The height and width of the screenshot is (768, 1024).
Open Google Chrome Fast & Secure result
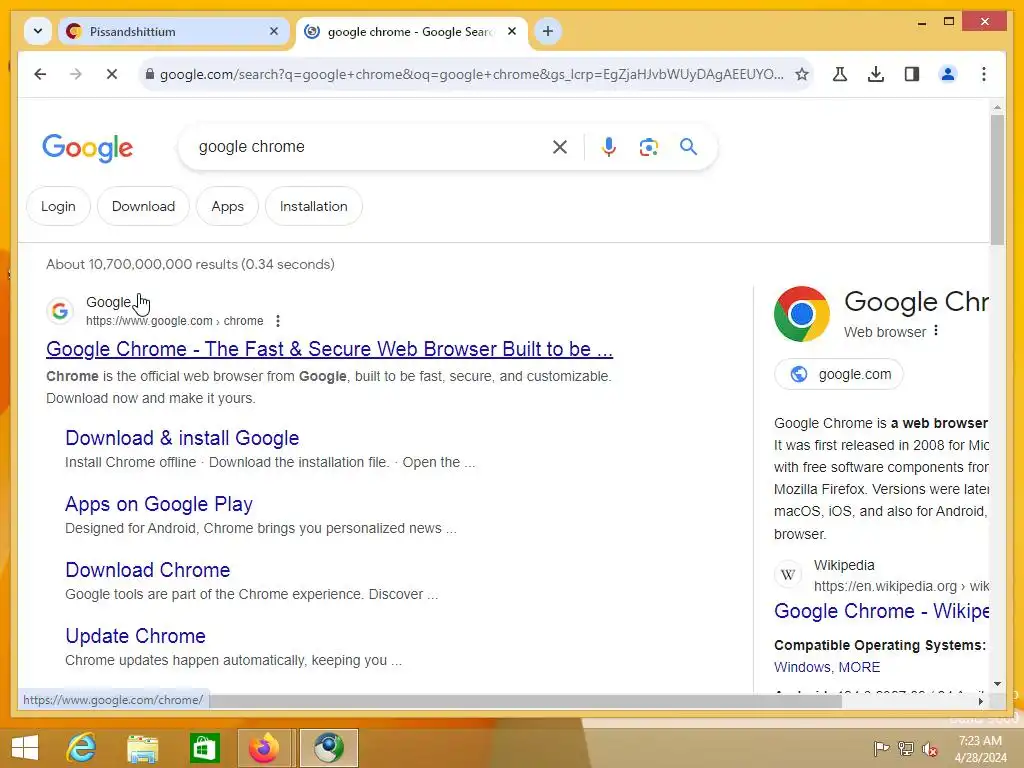[x=329, y=349]
